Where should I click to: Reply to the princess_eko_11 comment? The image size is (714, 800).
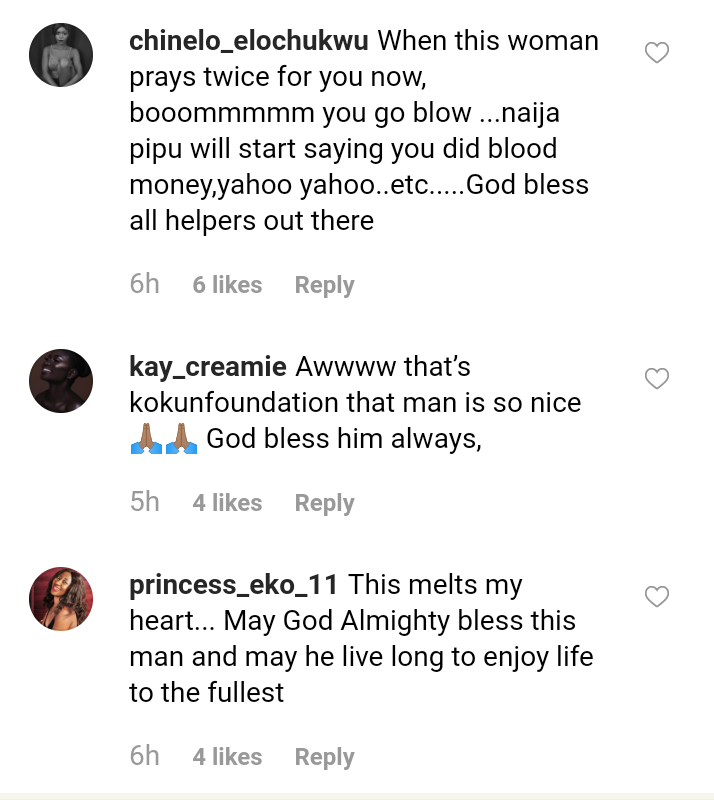coord(324,757)
